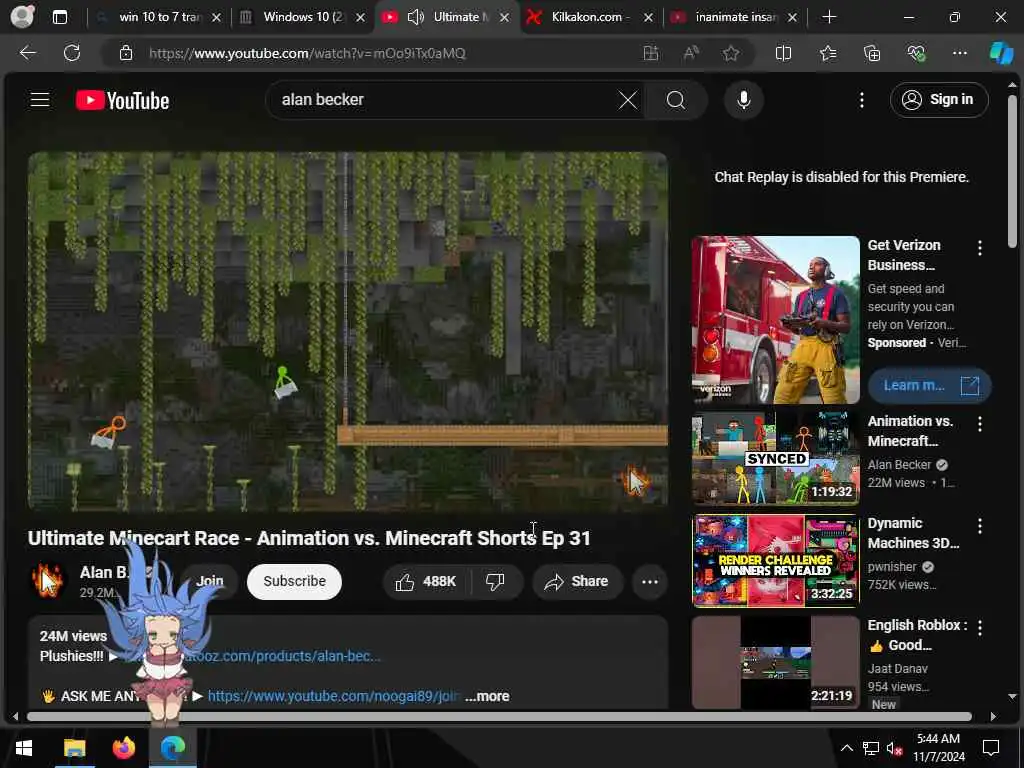The height and width of the screenshot is (768, 1024).
Task: Switch to the 'Windows 10 (2' tab
Action: 302,17
